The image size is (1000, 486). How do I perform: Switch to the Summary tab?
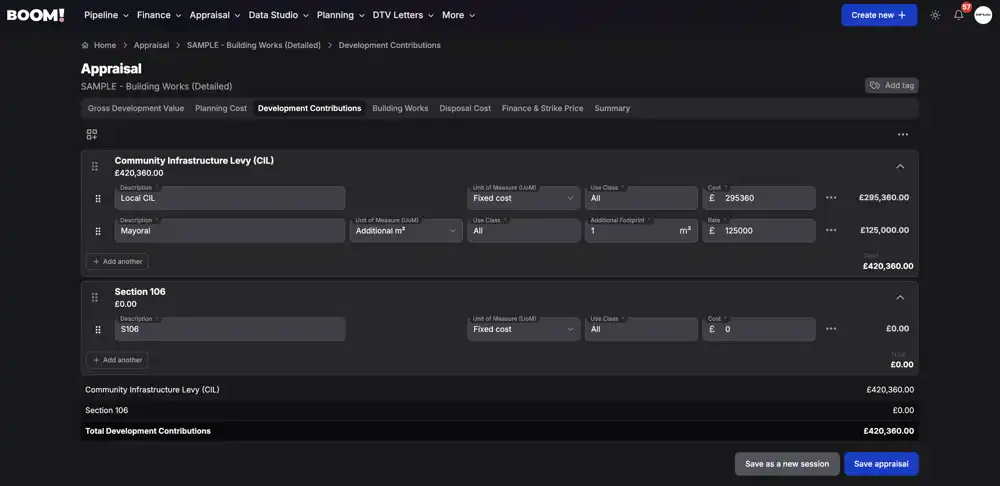(x=612, y=108)
